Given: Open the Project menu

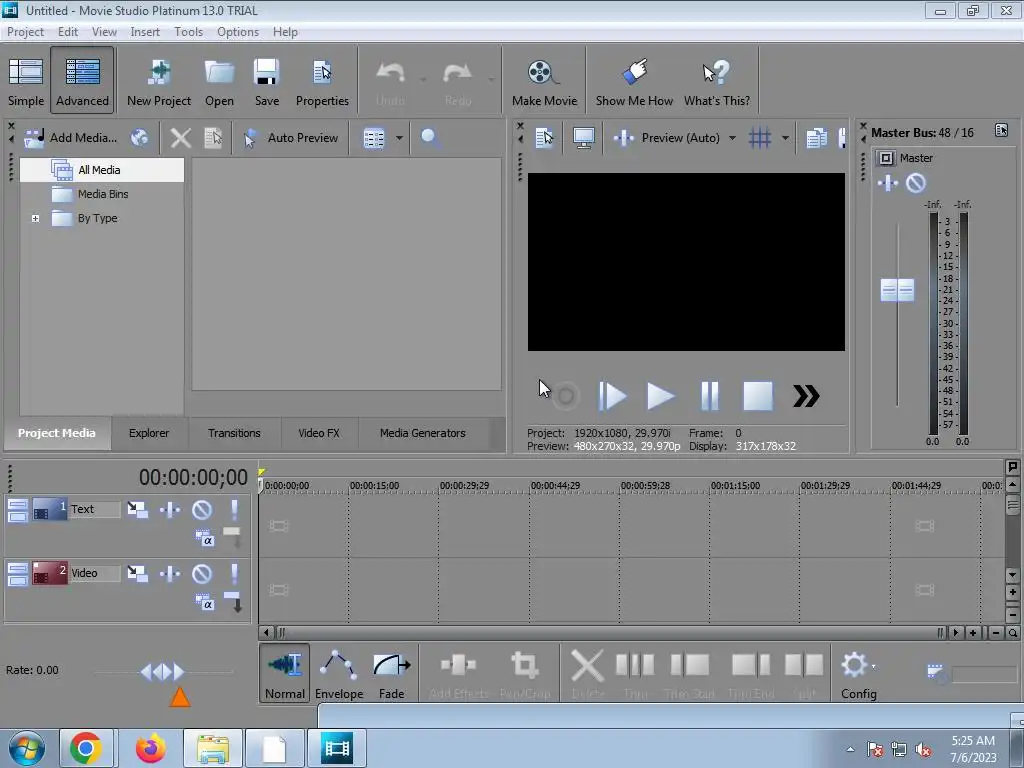Looking at the screenshot, I should [x=25, y=32].
